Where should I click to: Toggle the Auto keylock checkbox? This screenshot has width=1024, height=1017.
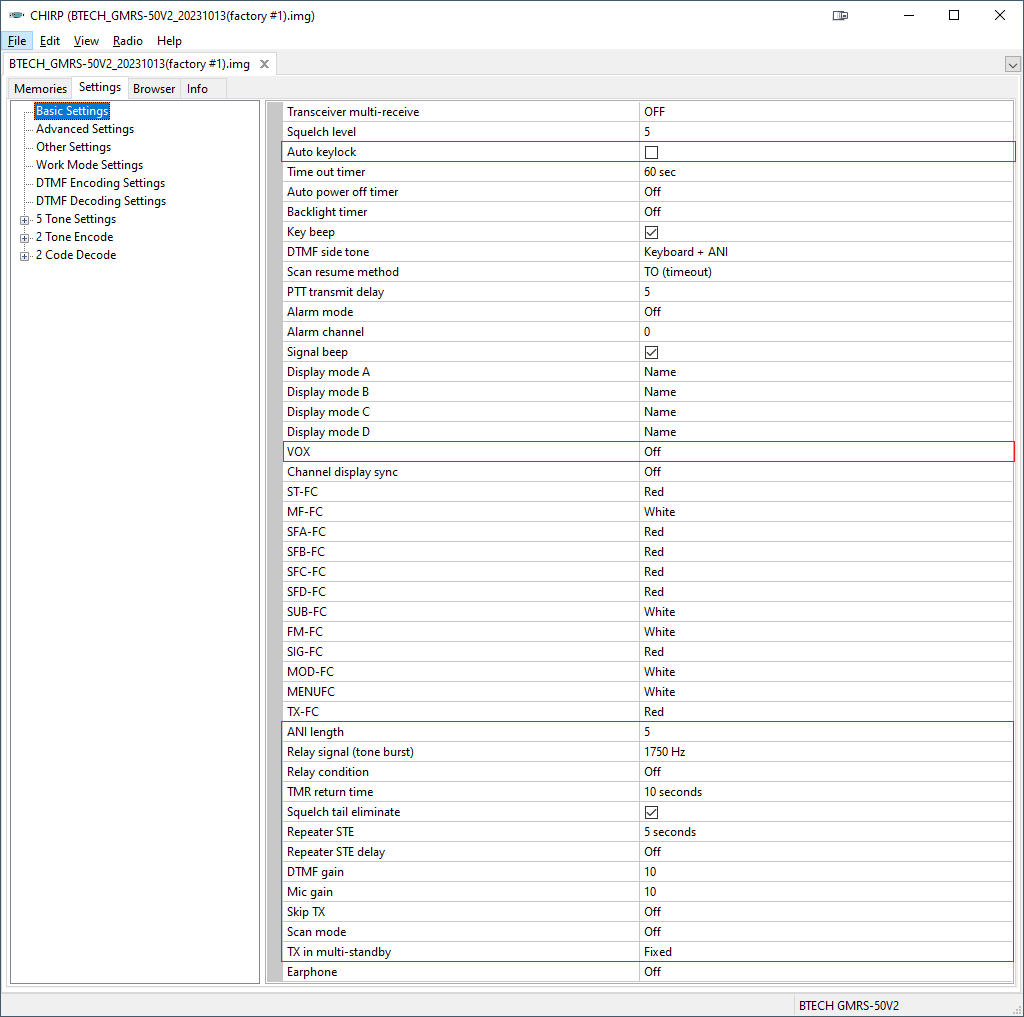tap(651, 152)
